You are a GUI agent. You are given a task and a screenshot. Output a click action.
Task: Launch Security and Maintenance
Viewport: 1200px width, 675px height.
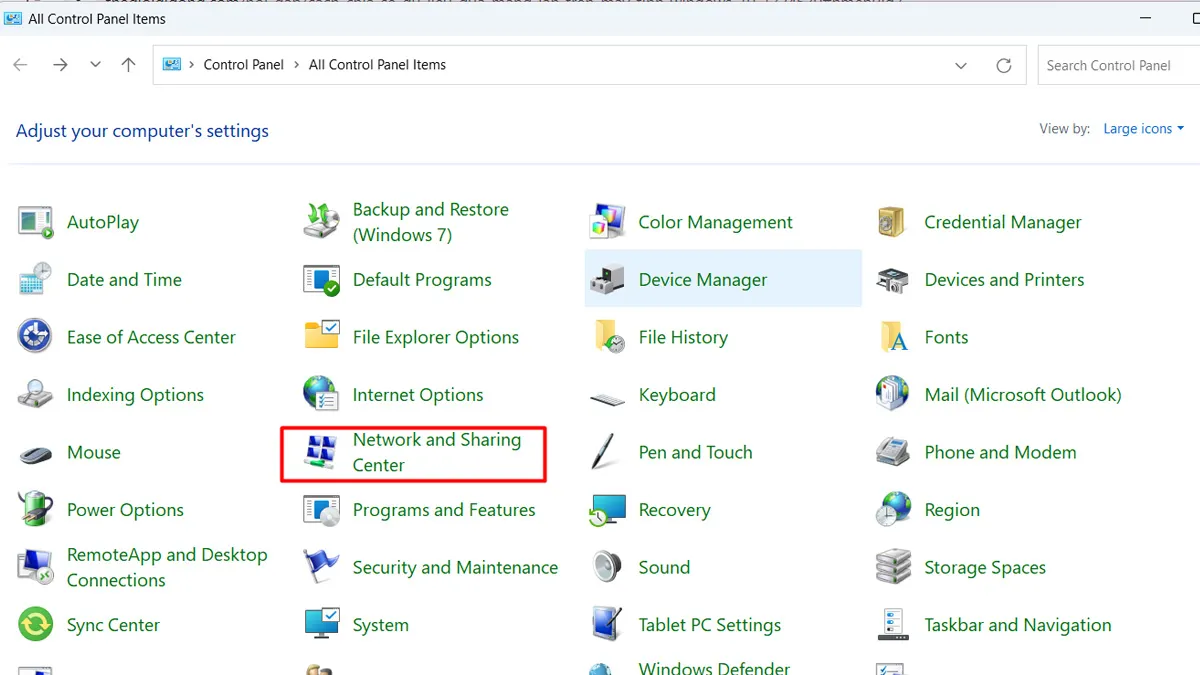click(x=455, y=567)
